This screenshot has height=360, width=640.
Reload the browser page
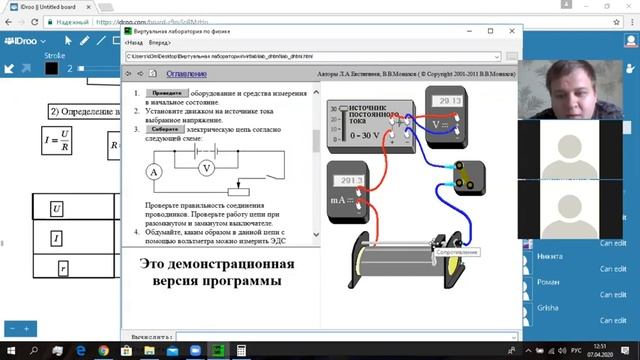click(x=35, y=22)
